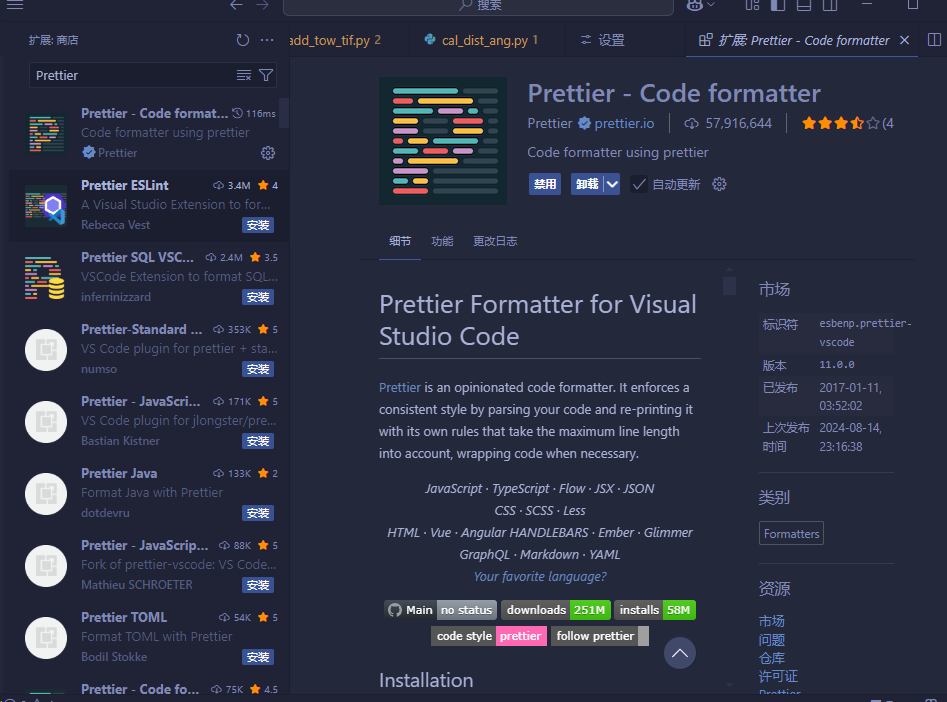The width and height of the screenshot is (947, 702).
Task: Click the installs 58M badge
Action: (x=655, y=610)
